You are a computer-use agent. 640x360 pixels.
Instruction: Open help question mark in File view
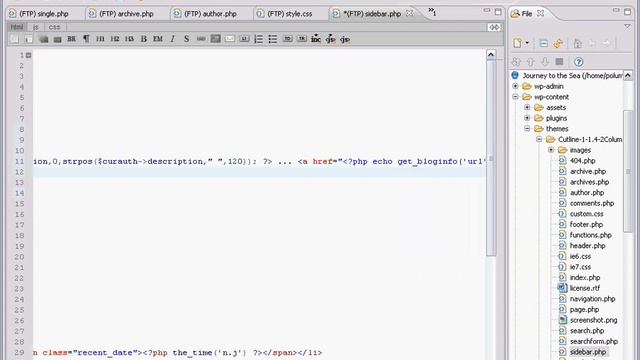pos(578,62)
